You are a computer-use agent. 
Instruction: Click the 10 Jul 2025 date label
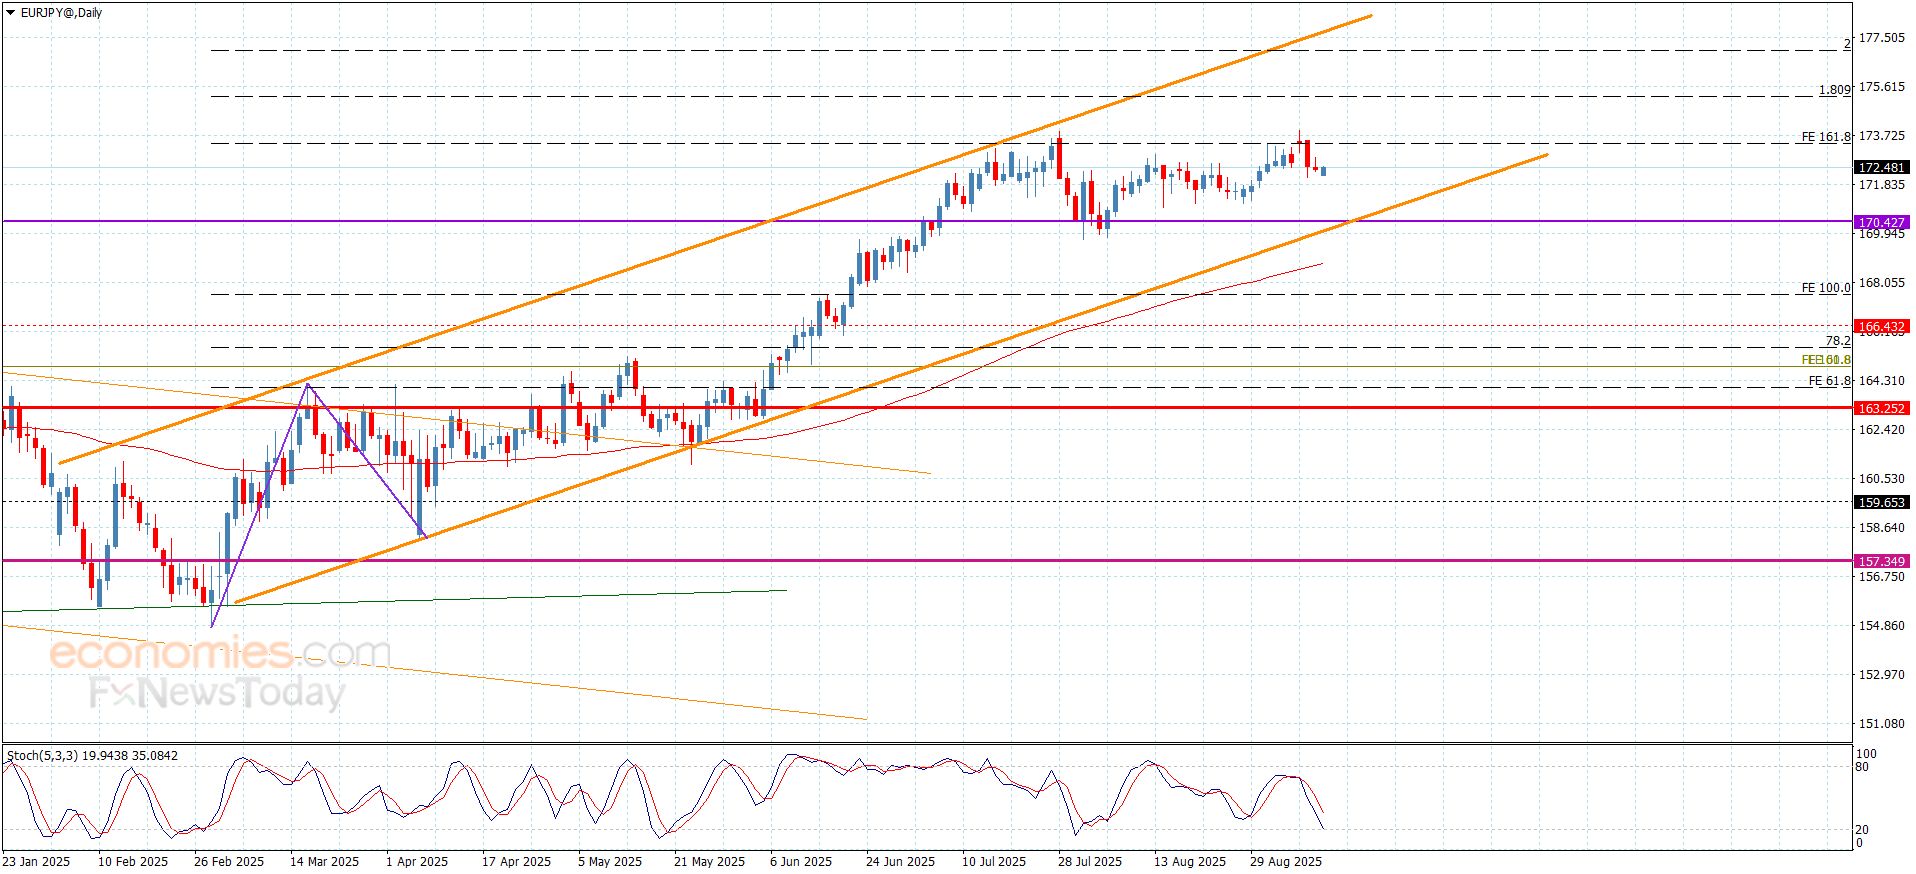(x=994, y=862)
